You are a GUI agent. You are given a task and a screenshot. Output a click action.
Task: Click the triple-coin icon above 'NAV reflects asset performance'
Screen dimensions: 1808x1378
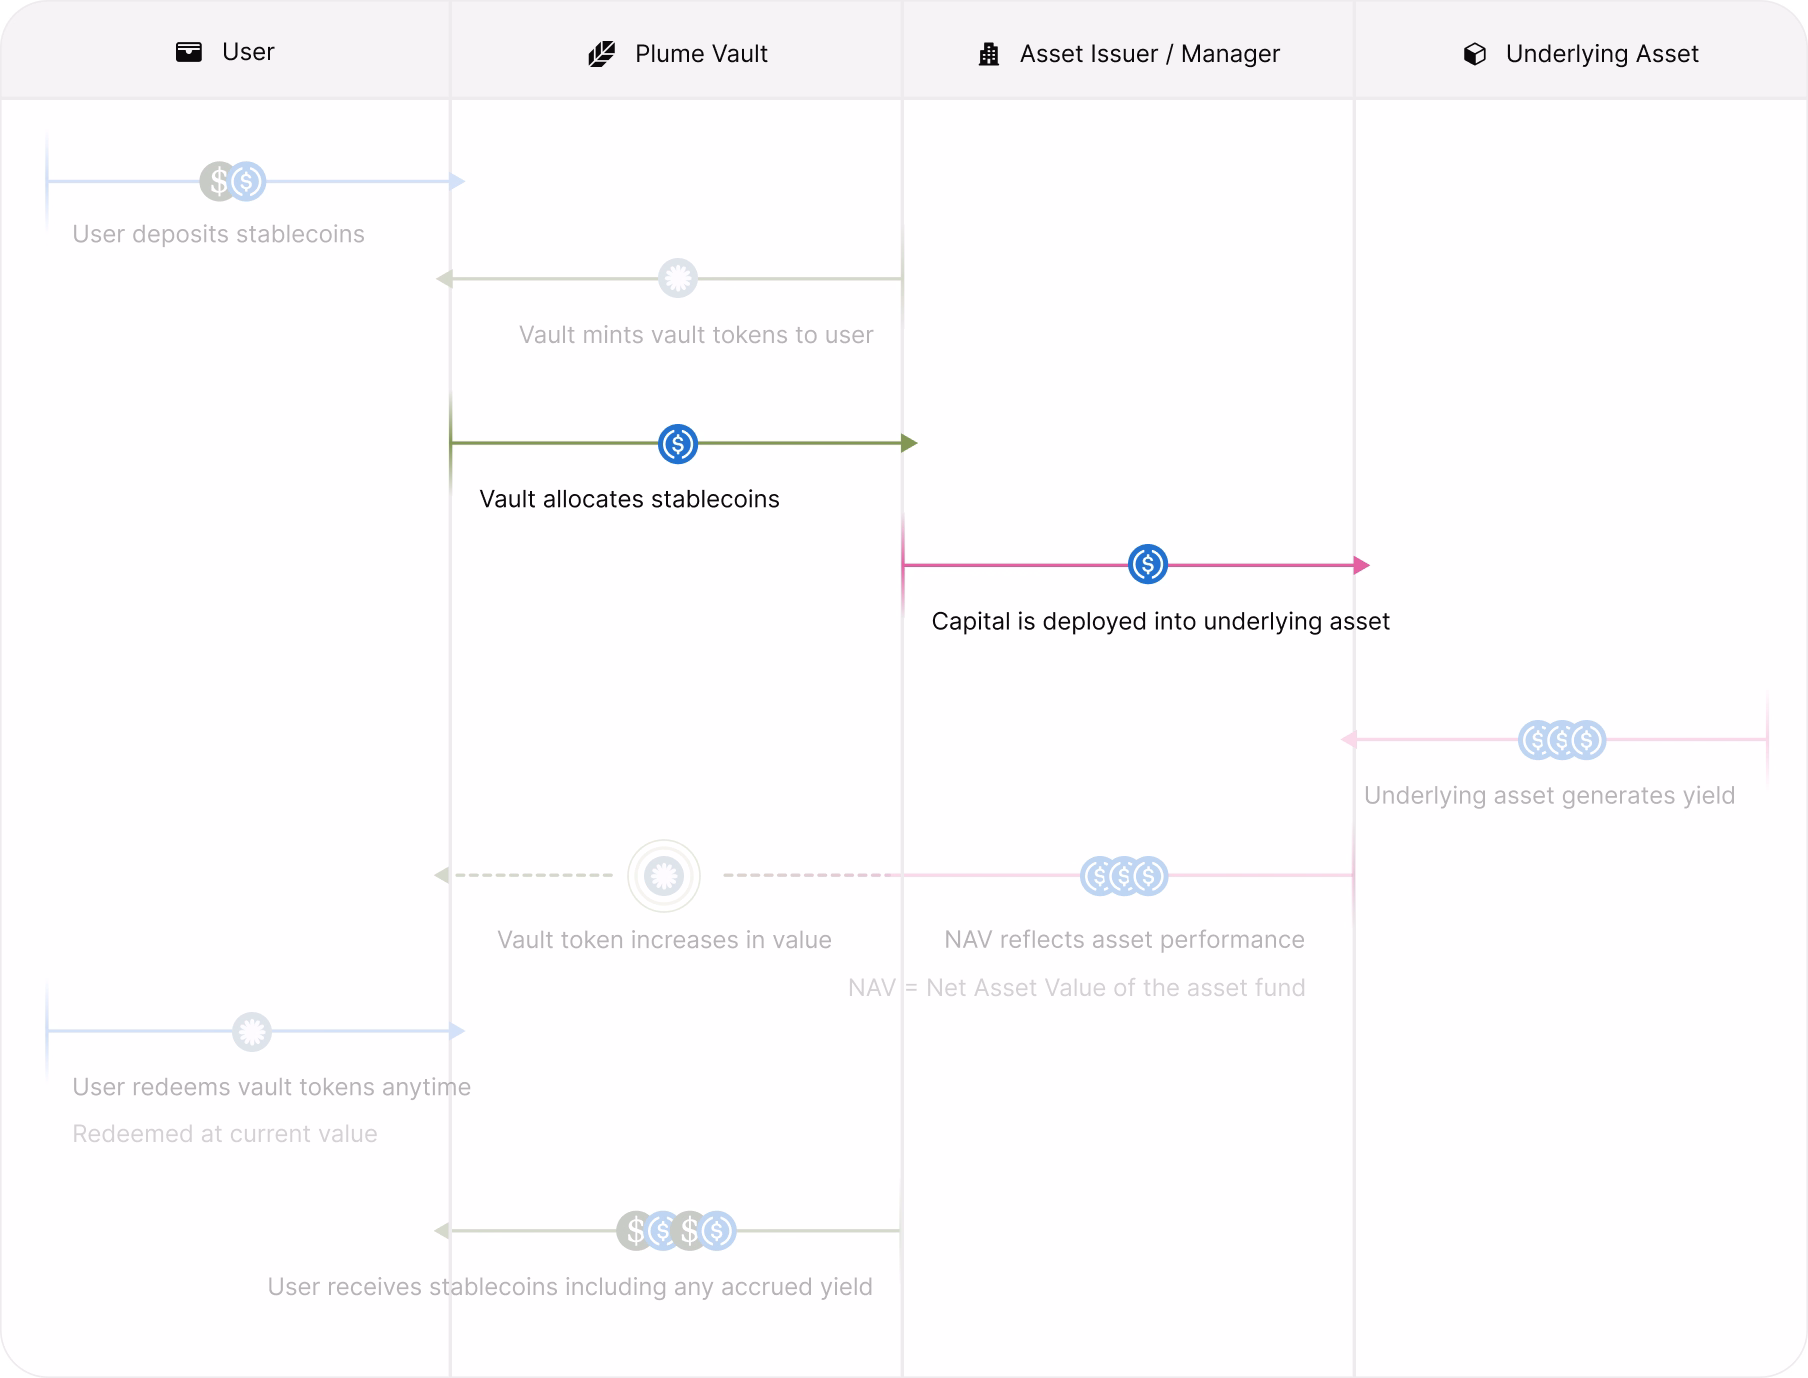(x=1124, y=876)
